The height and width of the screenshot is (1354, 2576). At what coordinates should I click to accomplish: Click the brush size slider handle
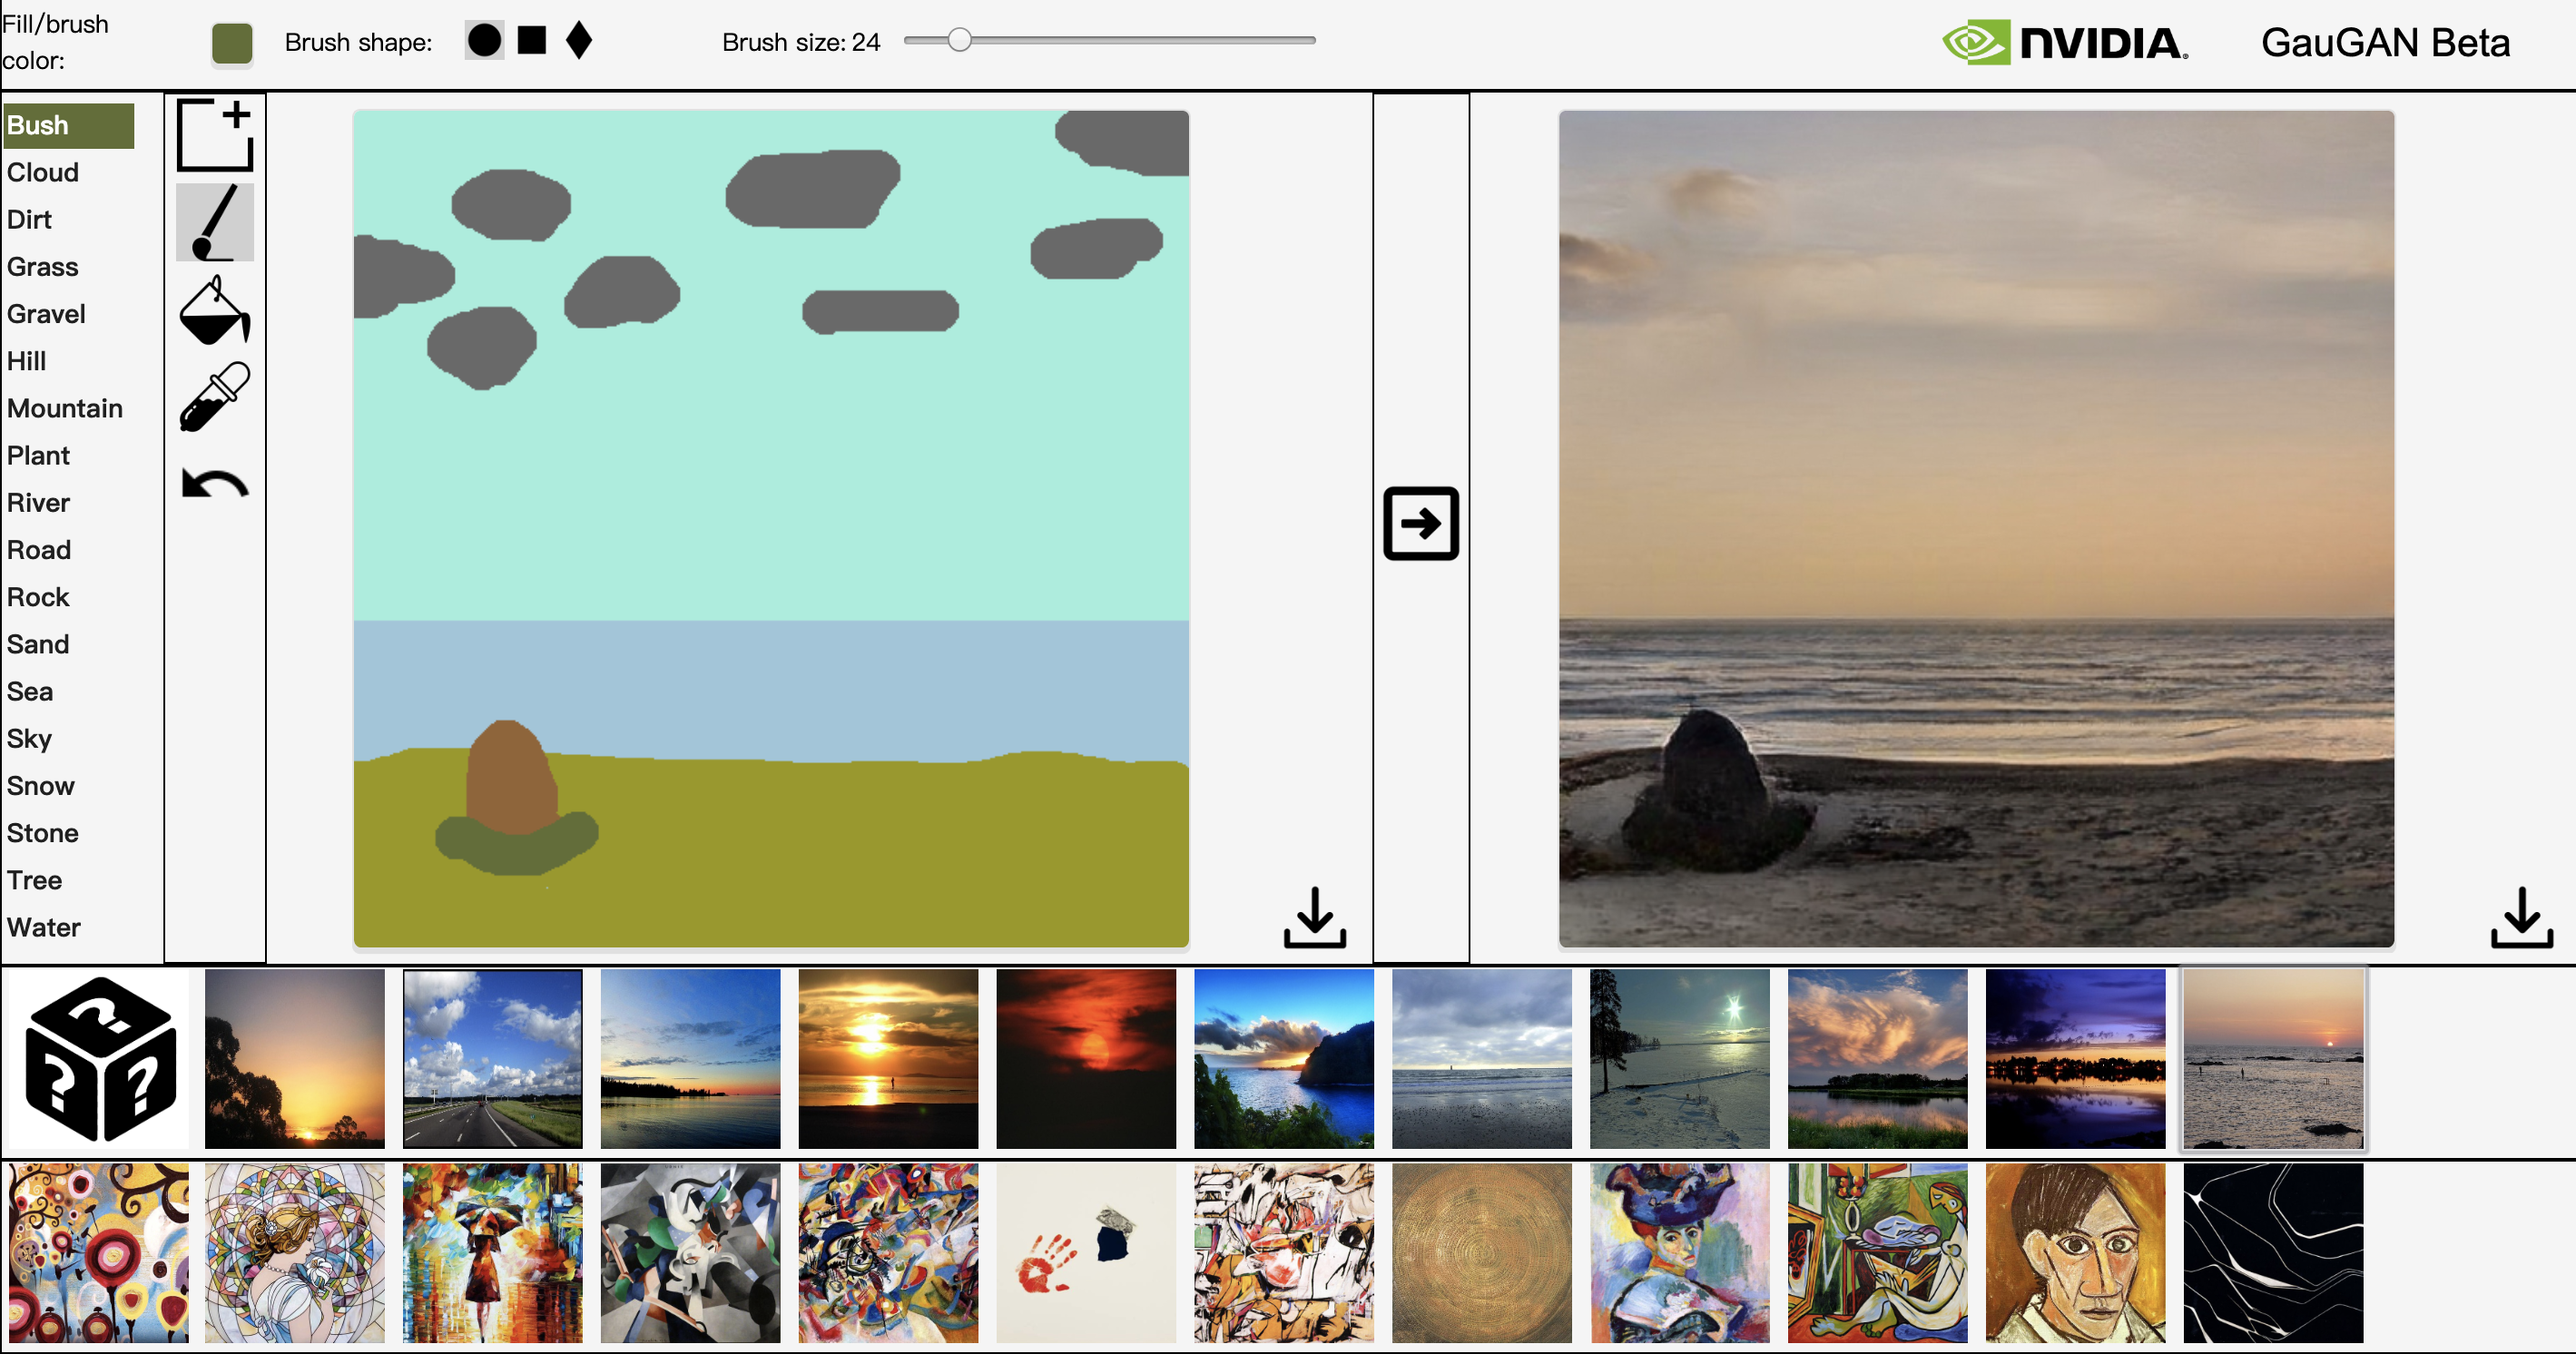(959, 40)
